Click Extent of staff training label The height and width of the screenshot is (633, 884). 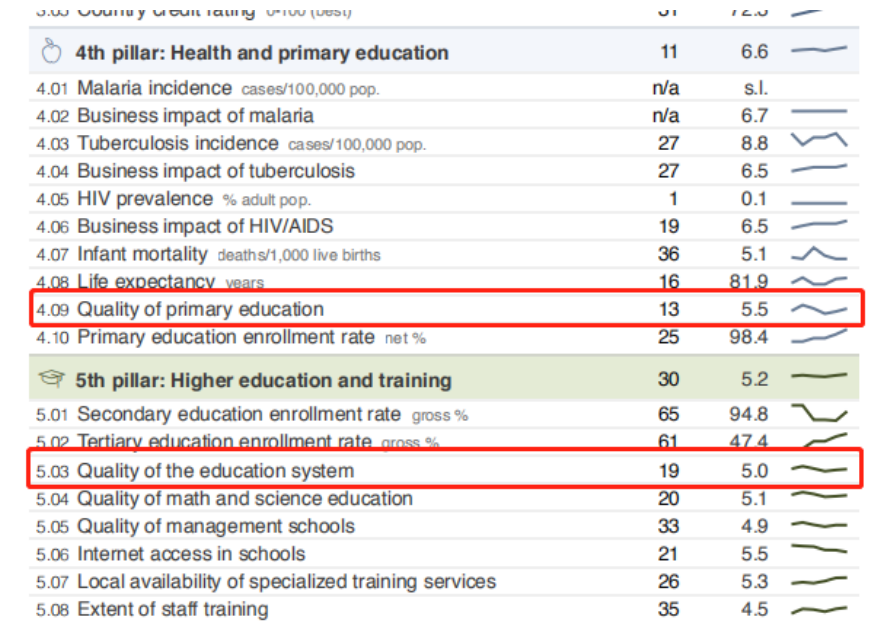click(x=173, y=609)
